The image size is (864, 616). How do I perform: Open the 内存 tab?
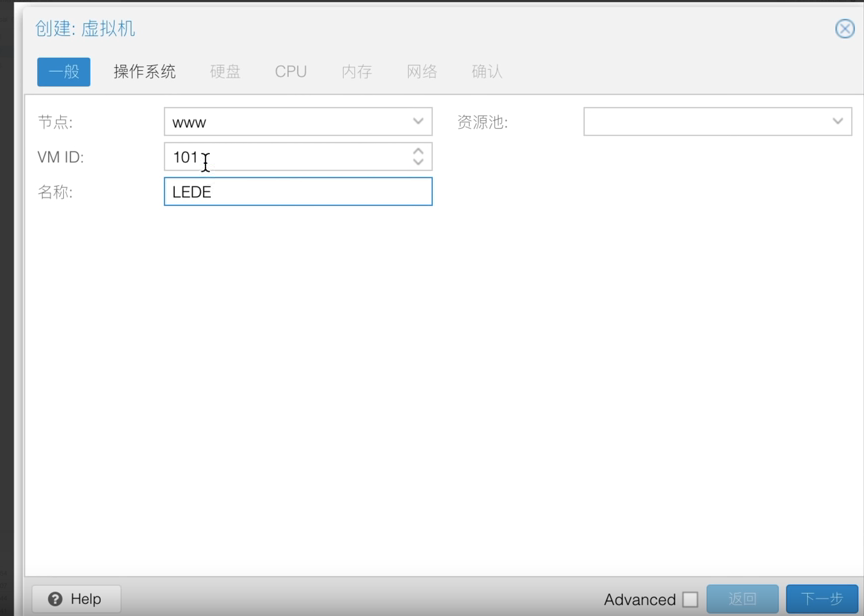(357, 72)
